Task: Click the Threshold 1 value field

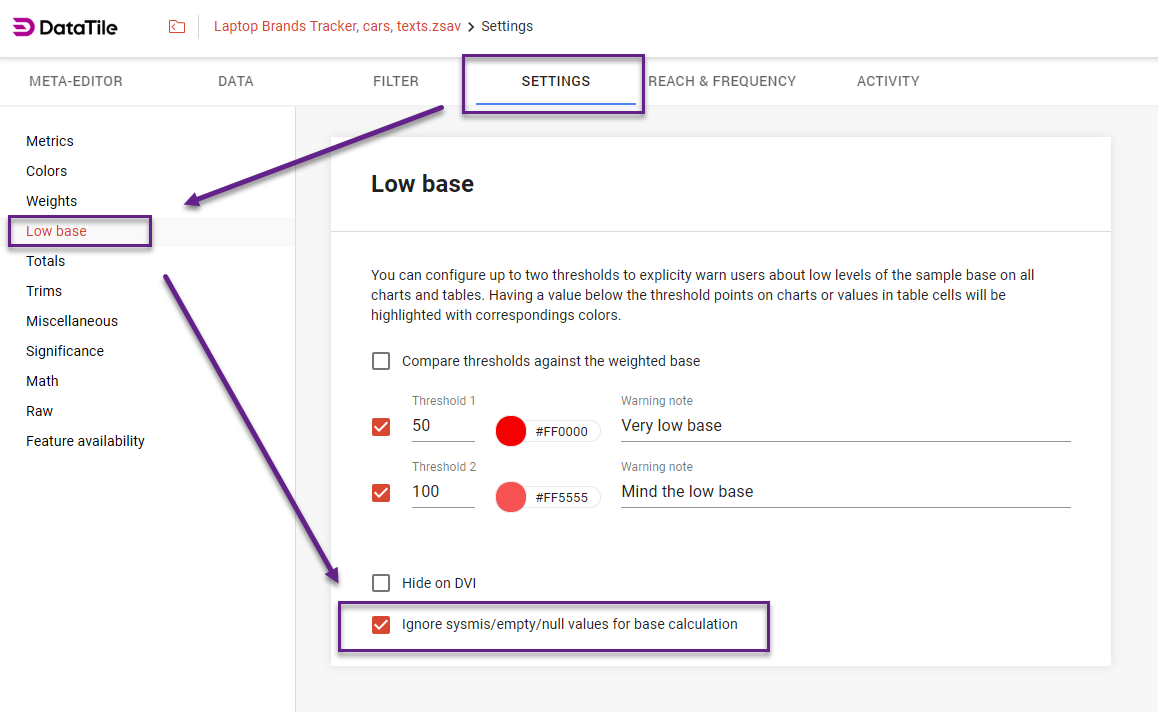Action: tap(442, 426)
